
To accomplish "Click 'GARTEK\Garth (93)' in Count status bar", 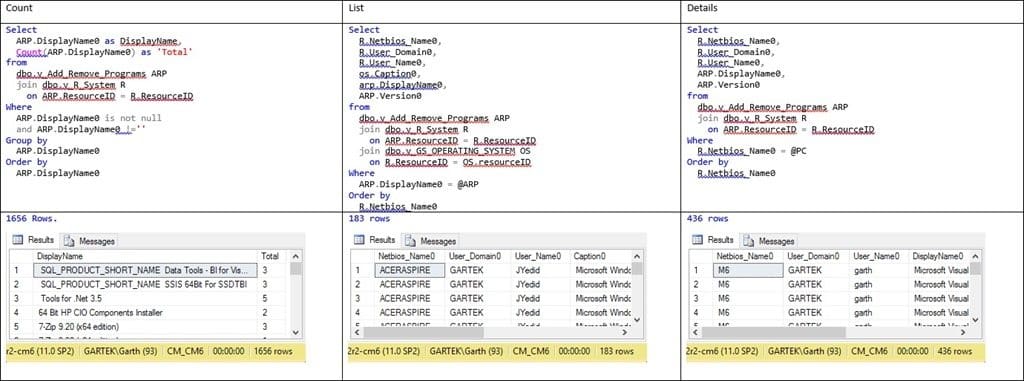I will [x=121, y=351].
